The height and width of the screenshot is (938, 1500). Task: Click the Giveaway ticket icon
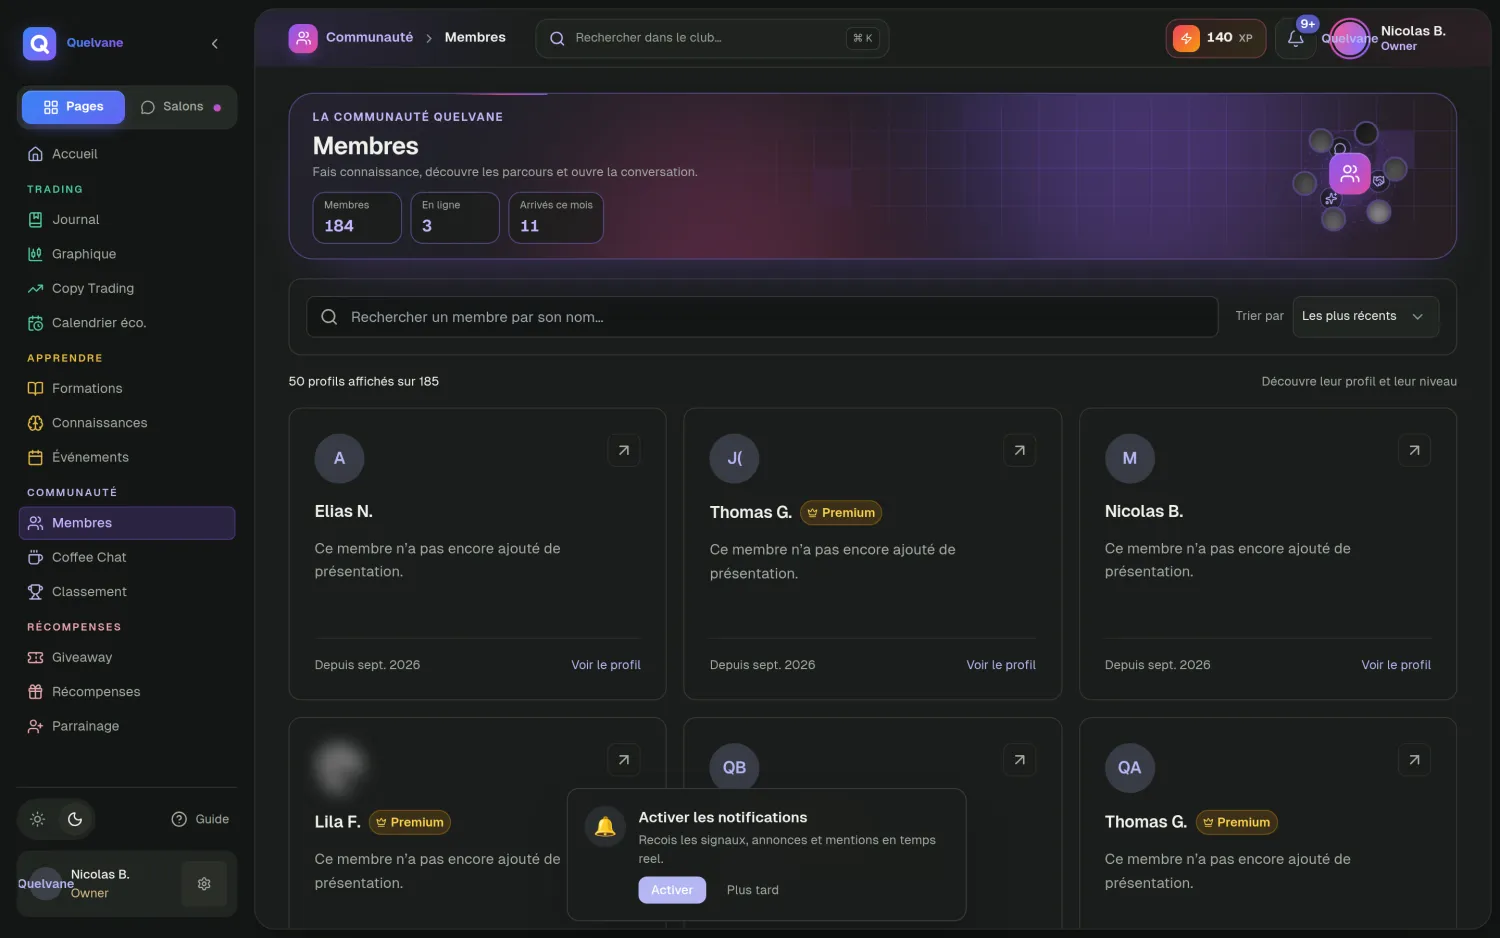point(35,658)
